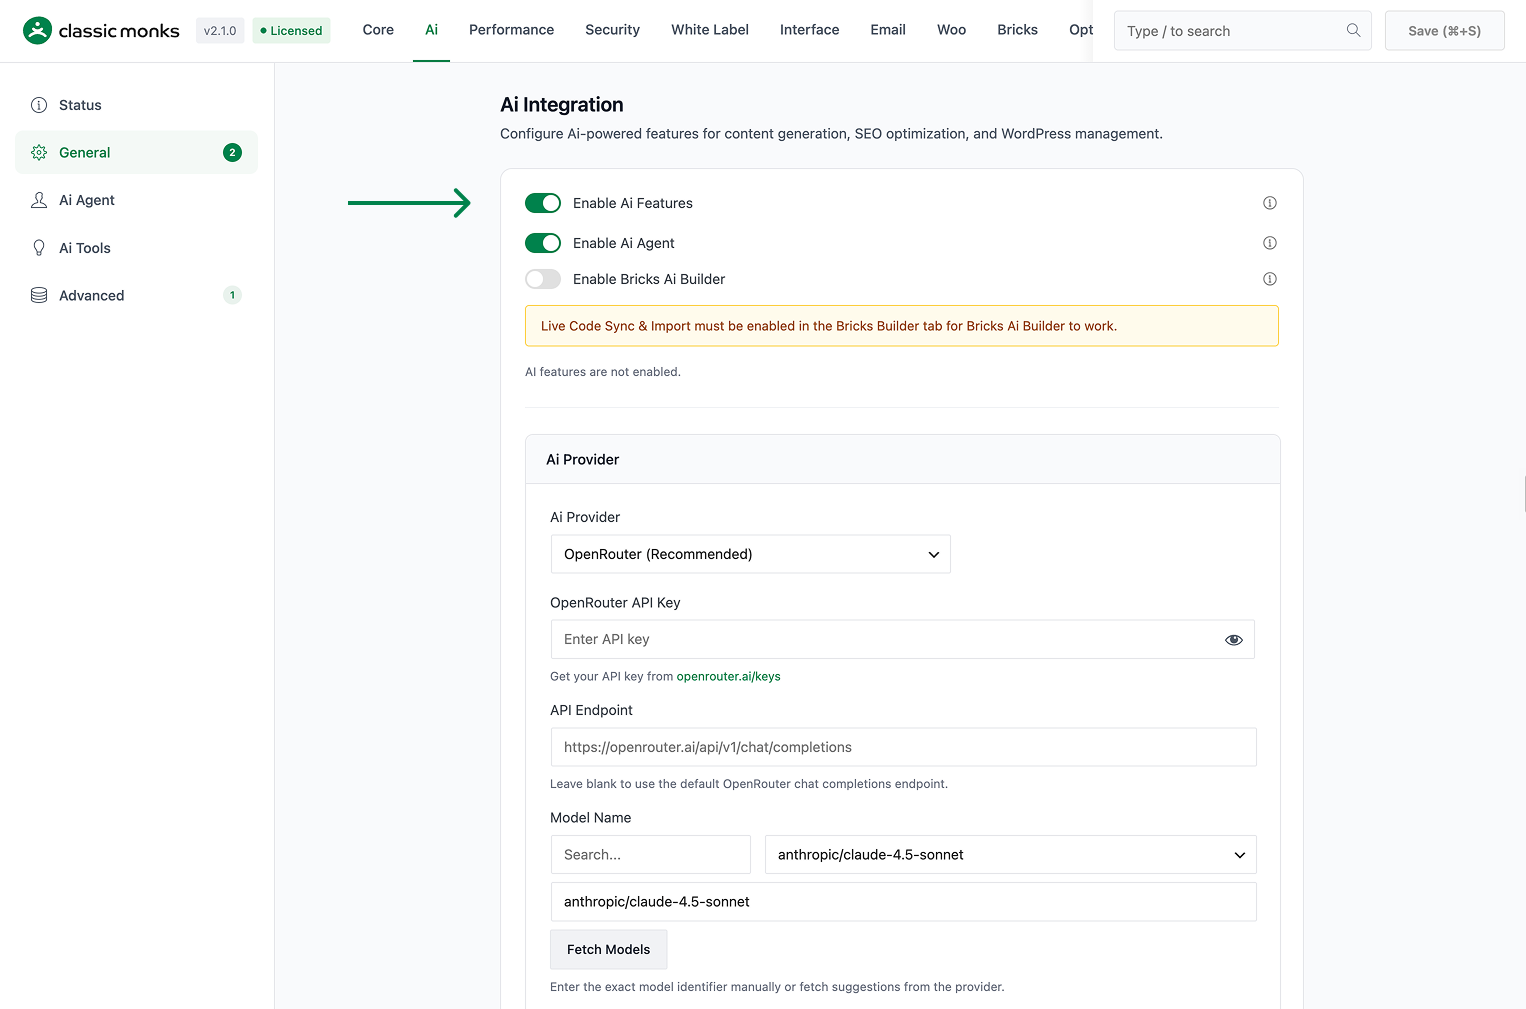Open Ai Tools sidebar section

136,248
